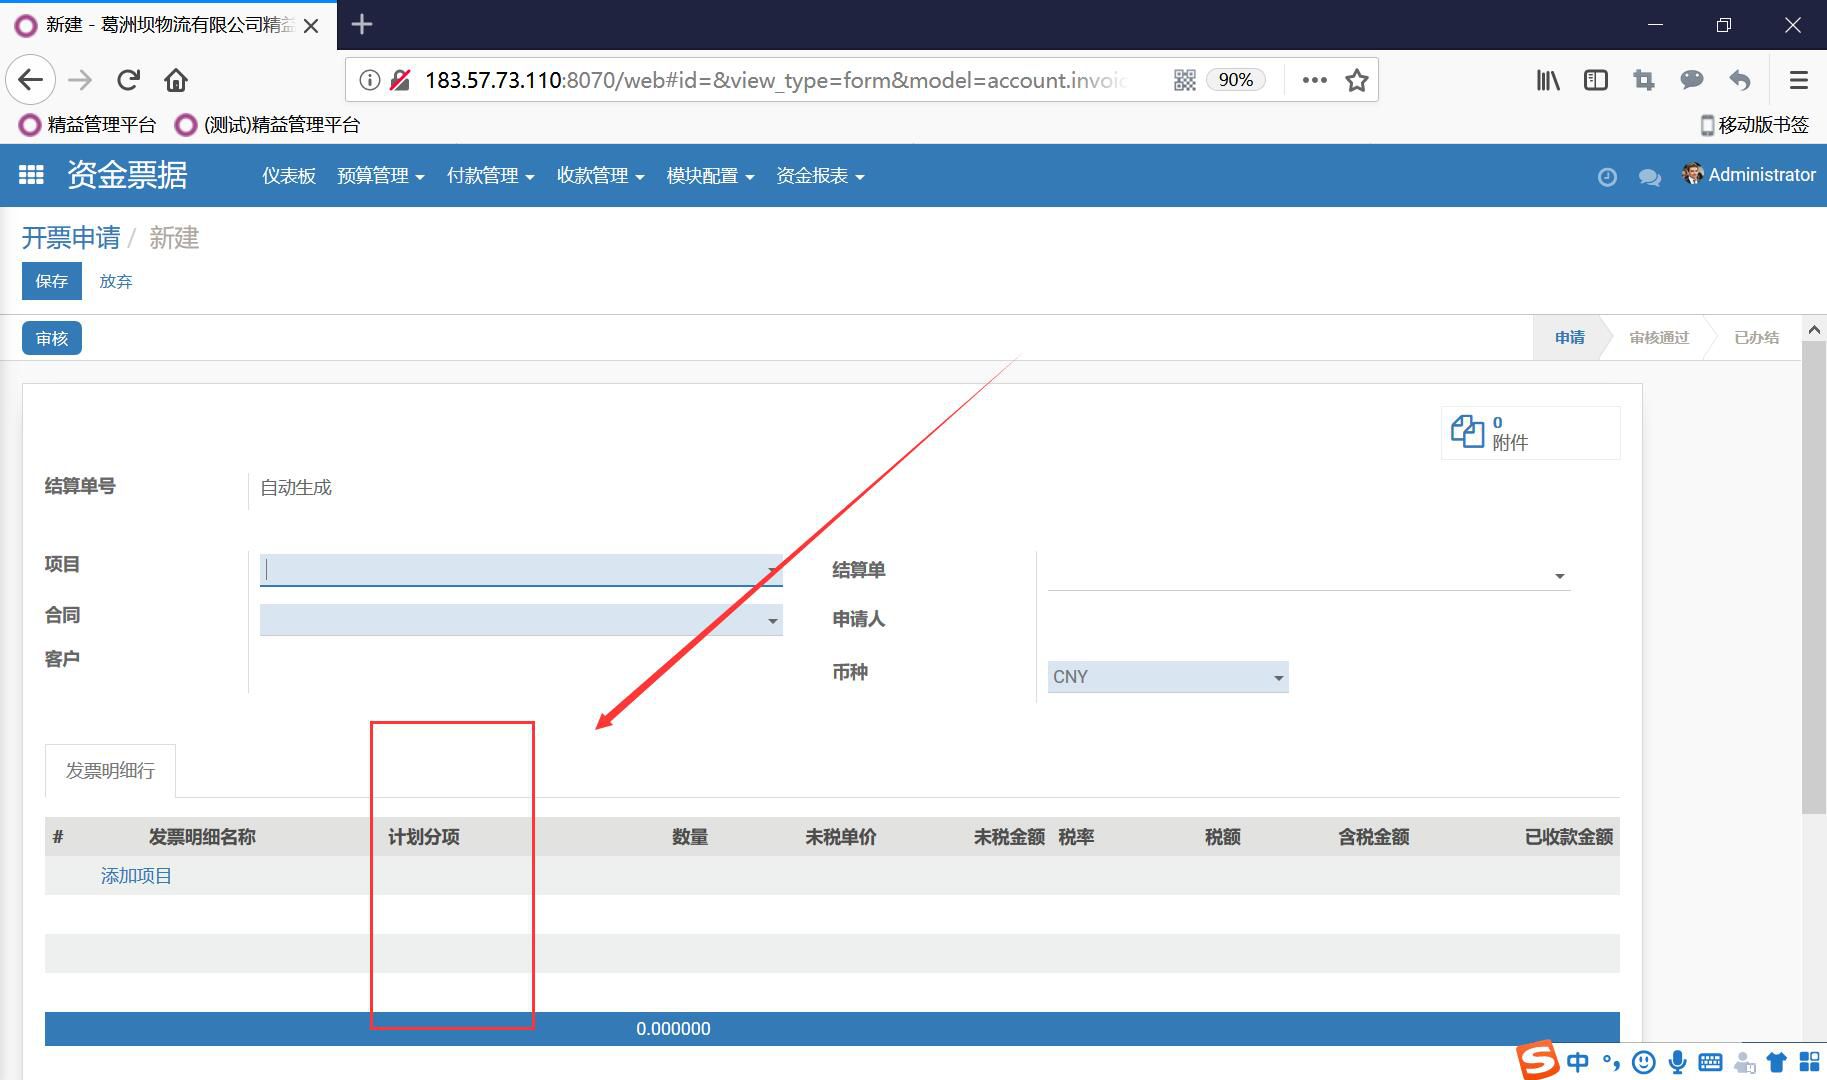Go to browser home page icon
Viewport: 1827px width, 1080px height.
point(176,80)
